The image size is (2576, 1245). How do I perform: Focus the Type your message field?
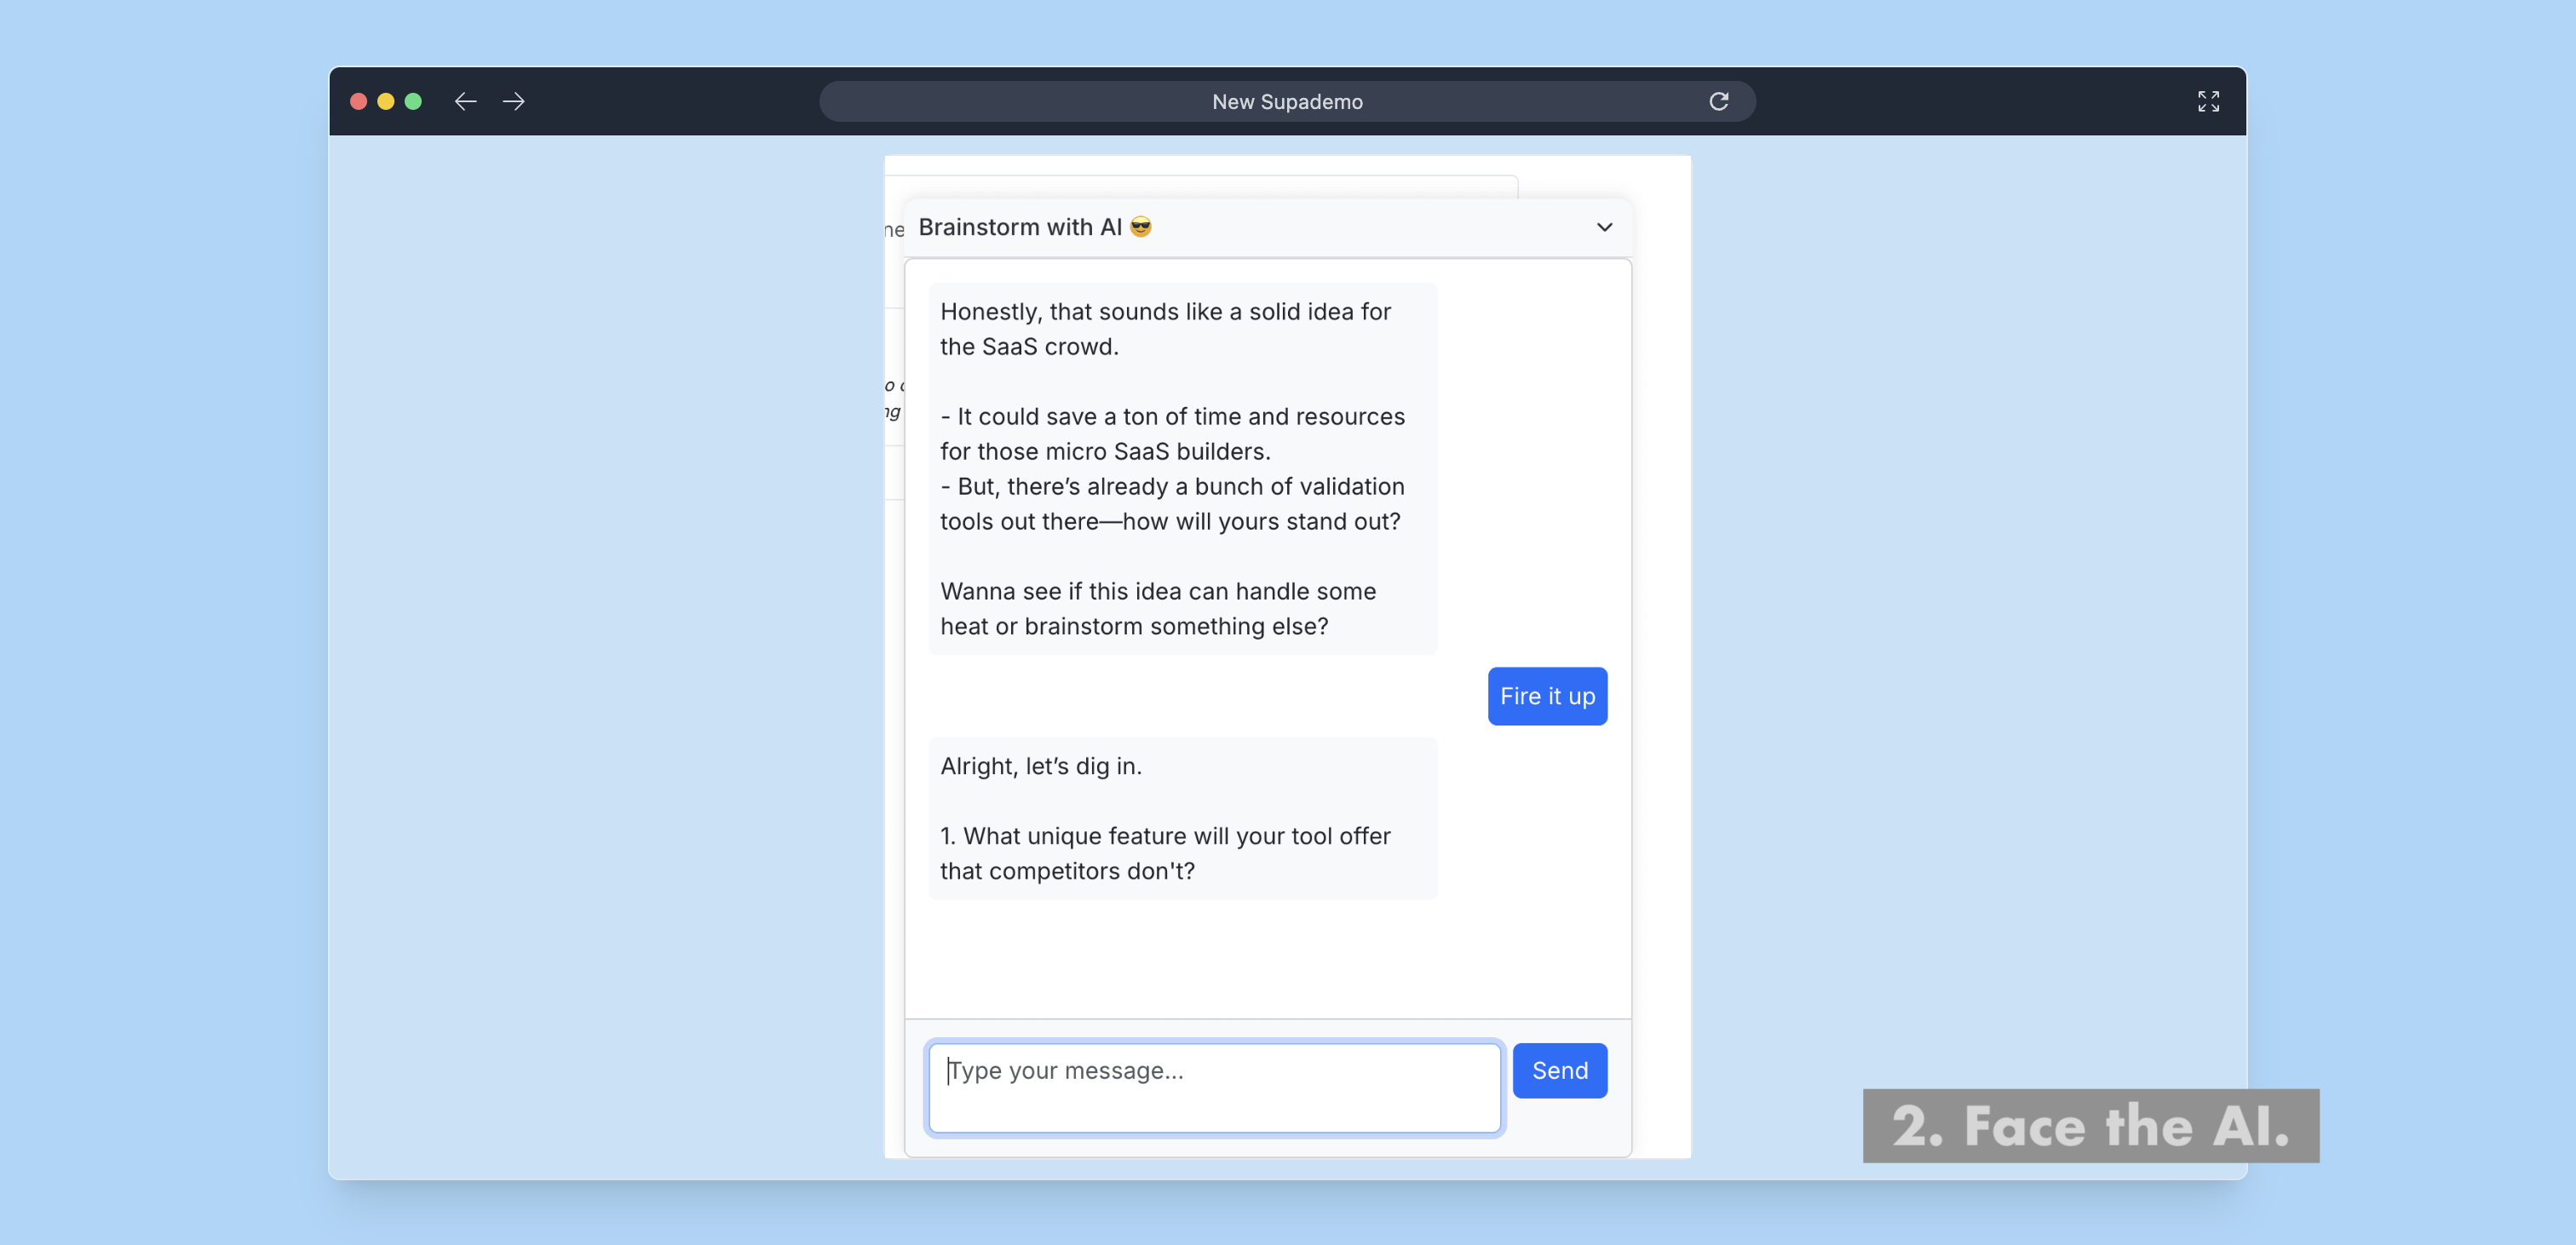point(1213,1087)
